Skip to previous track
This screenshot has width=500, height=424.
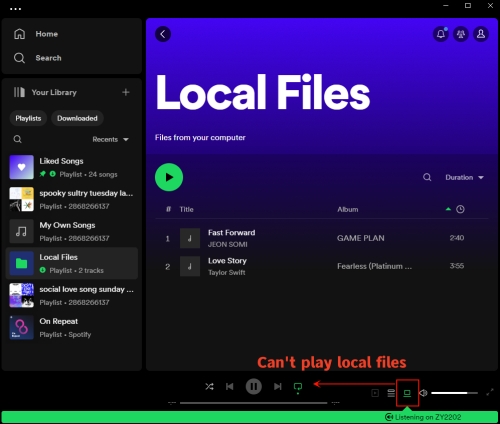(x=230, y=387)
